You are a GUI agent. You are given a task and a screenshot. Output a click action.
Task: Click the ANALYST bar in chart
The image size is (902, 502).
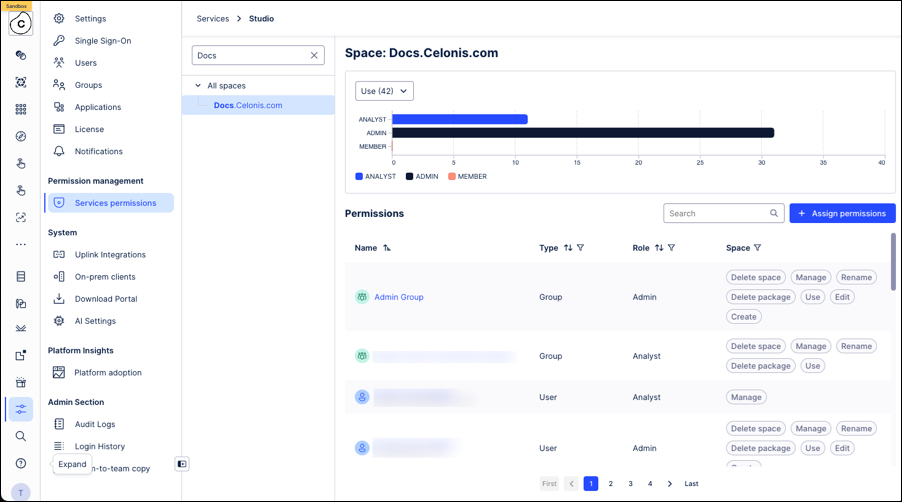click(x=460, y=120)
